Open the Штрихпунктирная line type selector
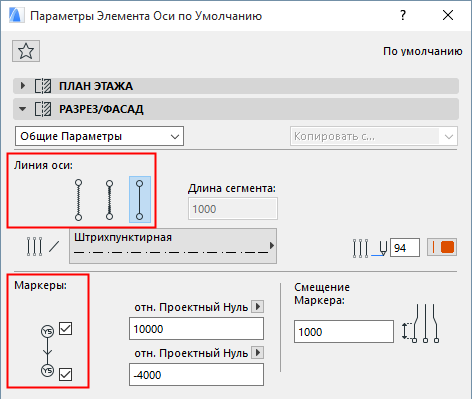 173,246
